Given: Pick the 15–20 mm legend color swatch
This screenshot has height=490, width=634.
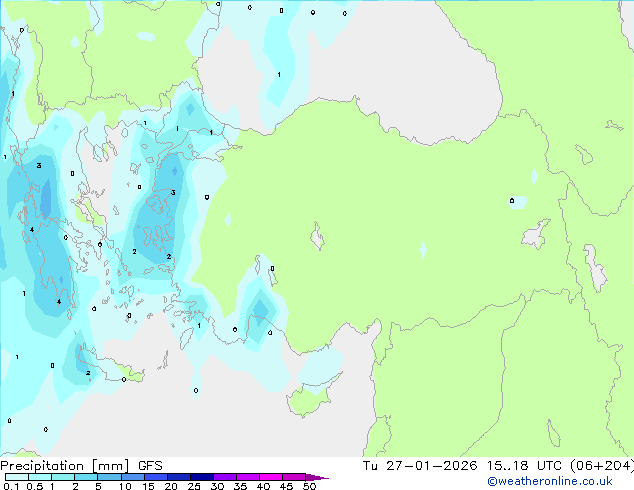Looking at the screenshot, I should pyautogui.click(x=155, y=477).
